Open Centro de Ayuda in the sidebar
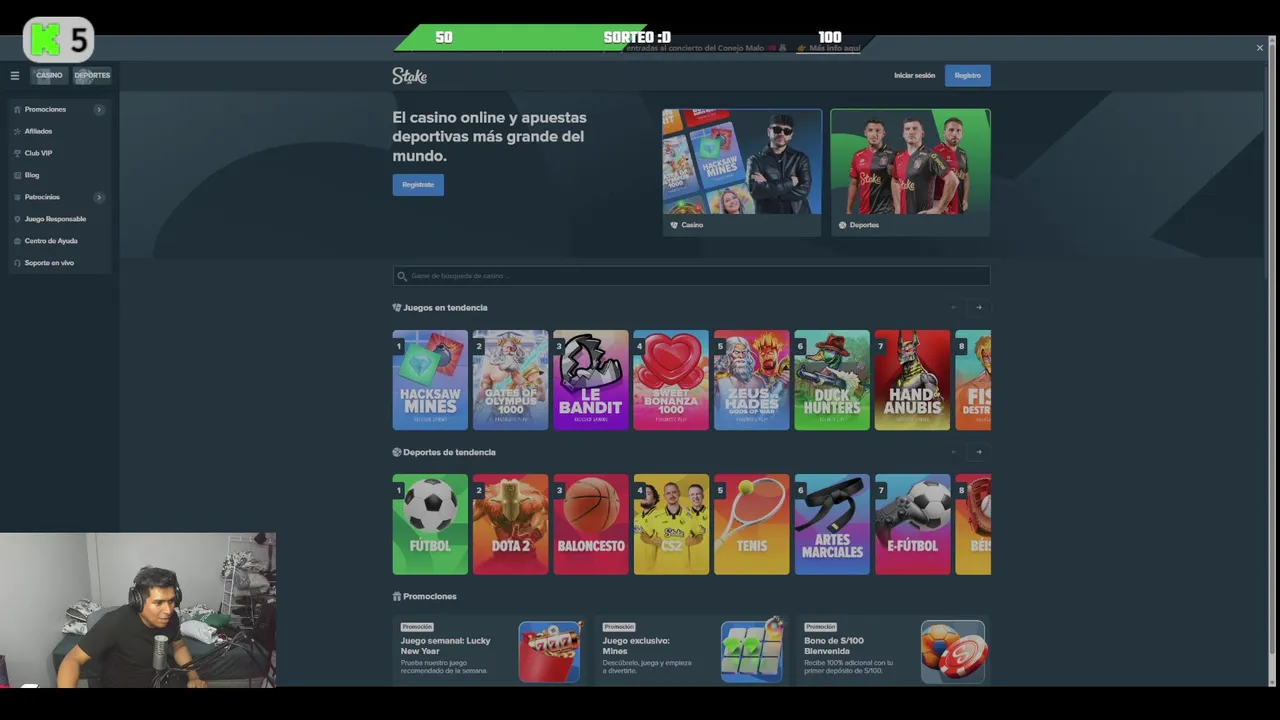 pyautogui.click(x=51, y=241)
